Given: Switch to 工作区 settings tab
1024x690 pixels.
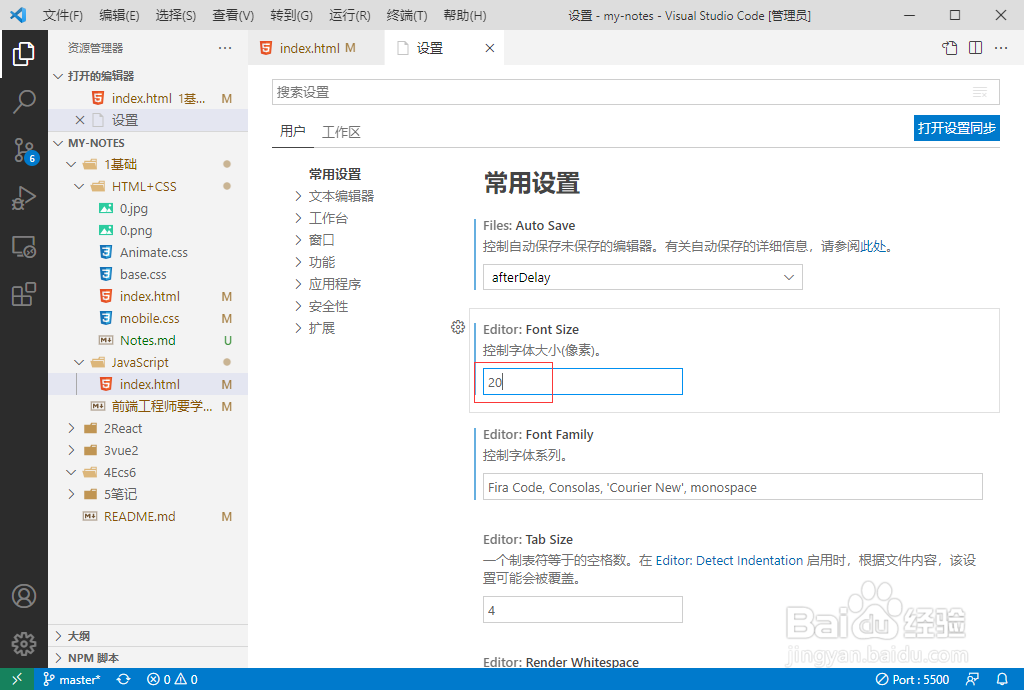Looking at the screenshot, I should [341, 132].
